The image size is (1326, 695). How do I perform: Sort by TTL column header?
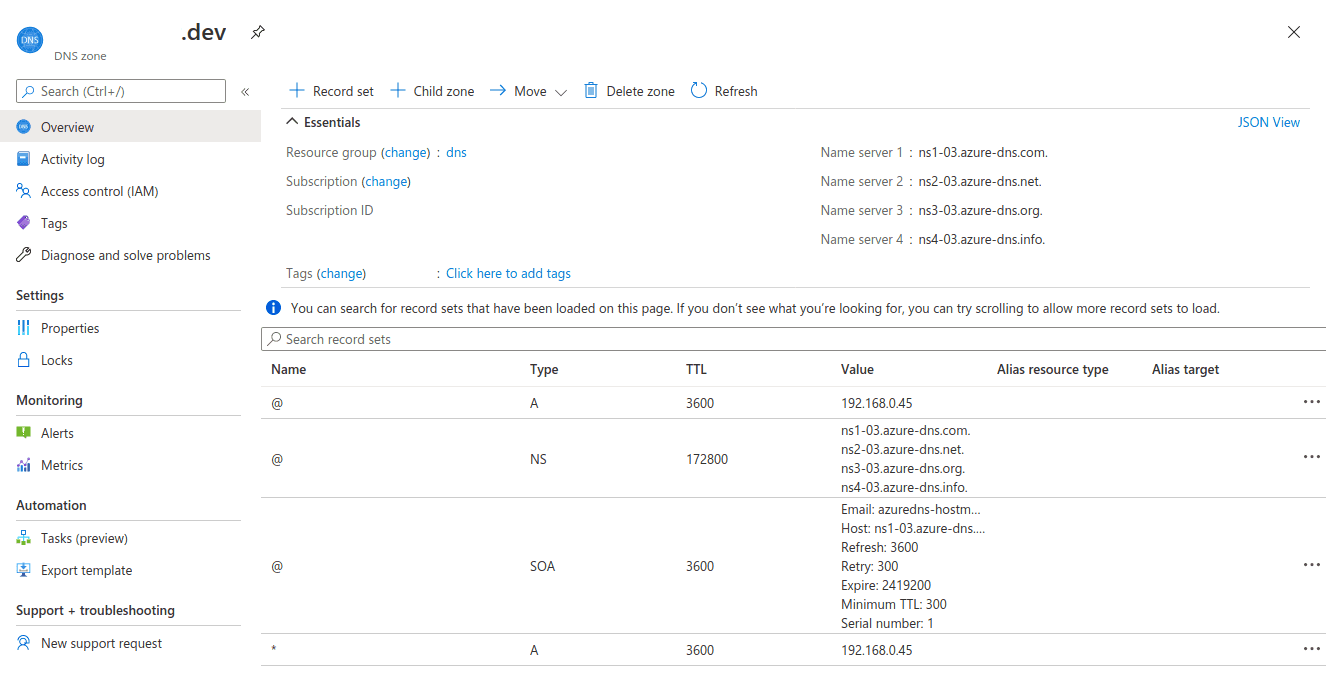coord(696,369)
